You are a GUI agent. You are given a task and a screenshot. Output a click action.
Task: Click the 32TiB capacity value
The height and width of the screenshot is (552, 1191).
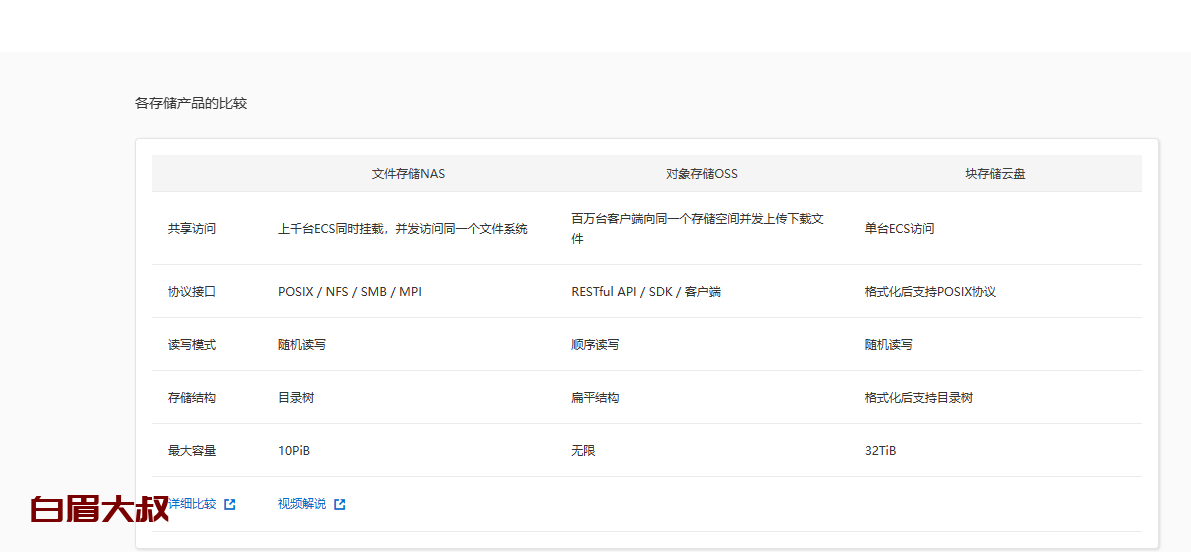[880, 451]
